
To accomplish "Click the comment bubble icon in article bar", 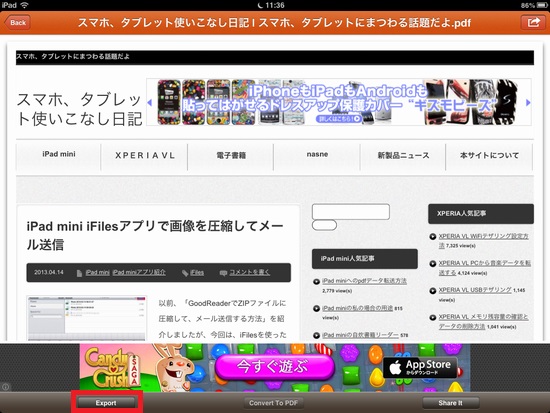I will [223, 273].
